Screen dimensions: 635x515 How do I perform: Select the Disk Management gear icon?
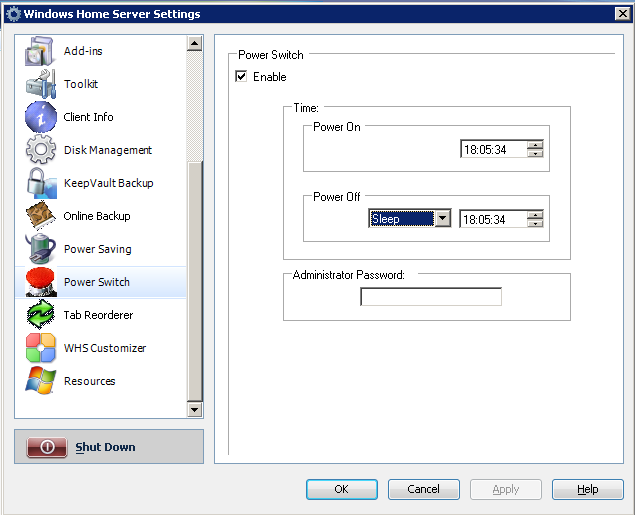(x=40, y=150)
